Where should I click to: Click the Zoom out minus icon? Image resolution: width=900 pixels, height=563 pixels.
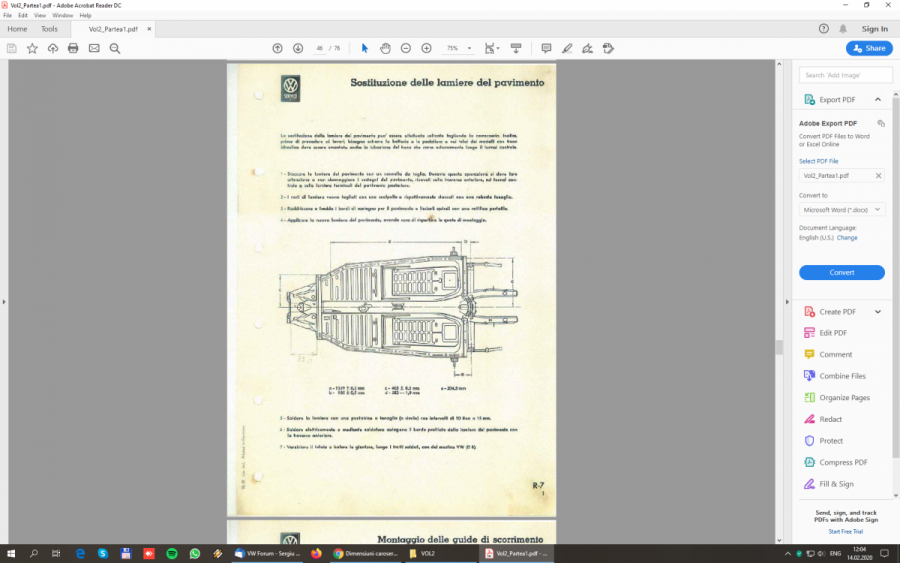[406, 48]
